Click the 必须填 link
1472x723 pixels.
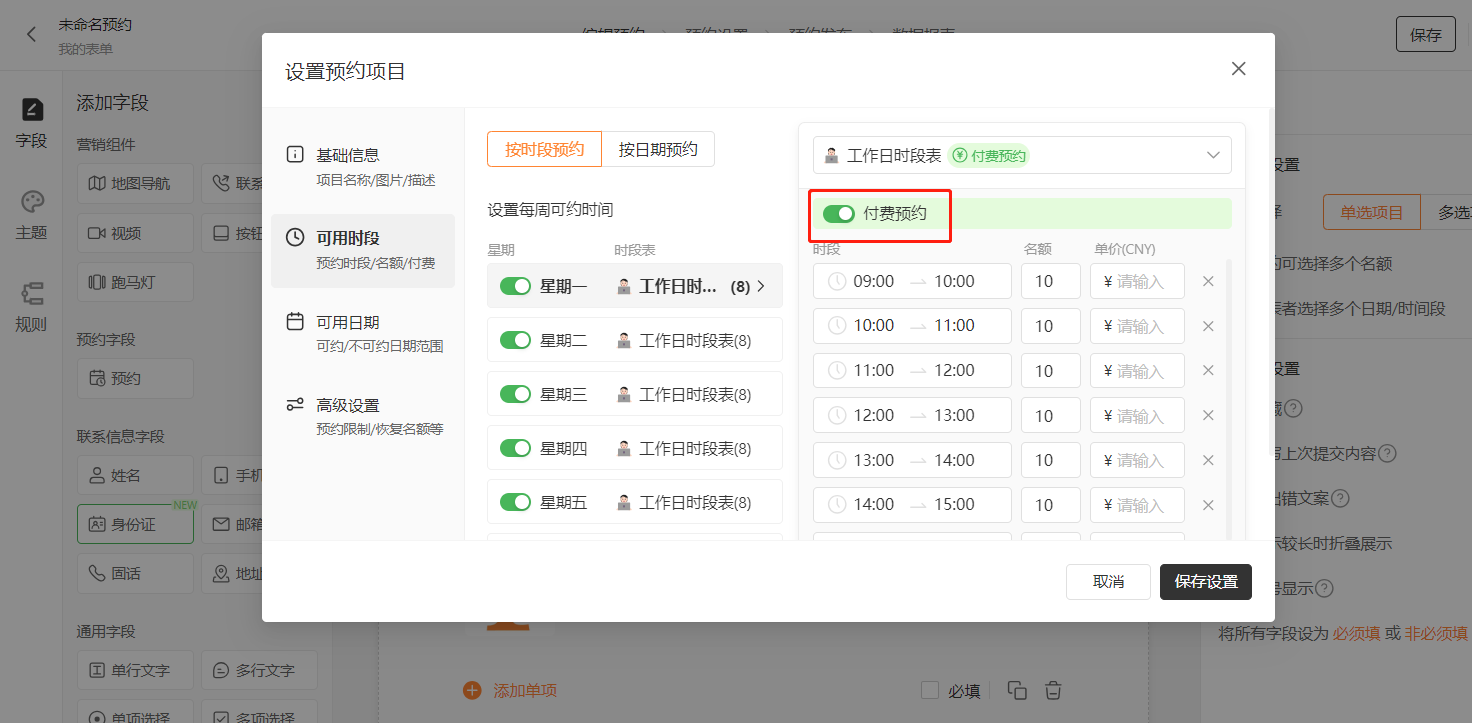coord(1357,633)
